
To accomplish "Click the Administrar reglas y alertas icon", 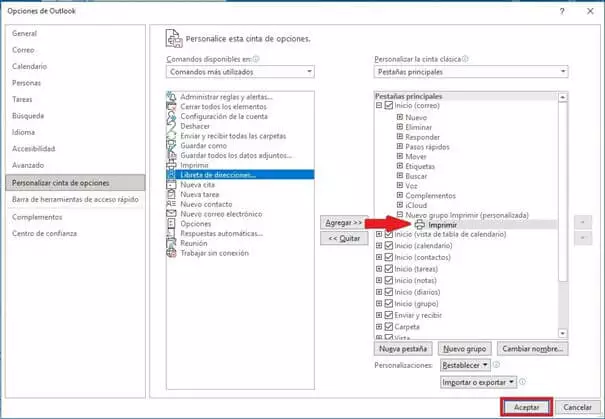I will click(171, 96).
